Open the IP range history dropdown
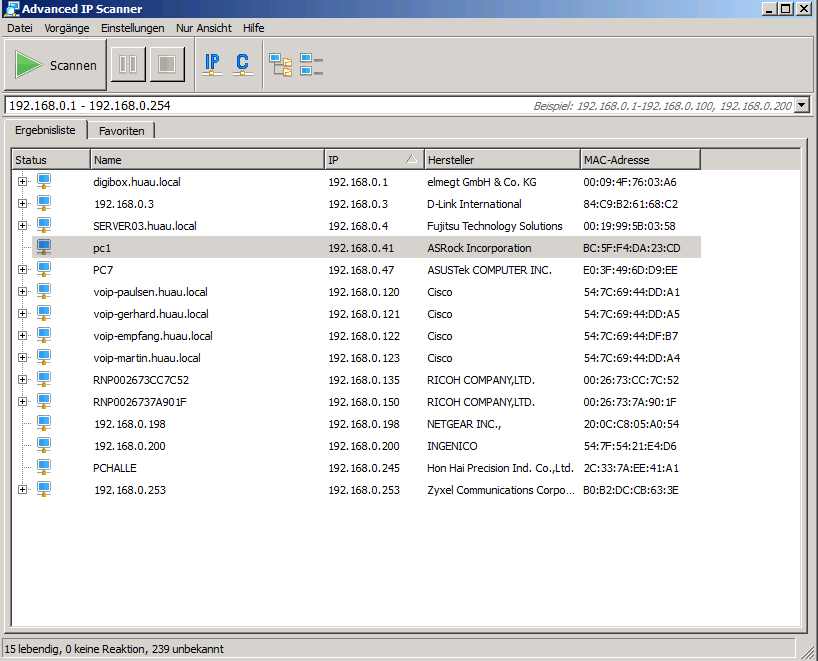This screenshot has height=661, width=818. [801, 105]
